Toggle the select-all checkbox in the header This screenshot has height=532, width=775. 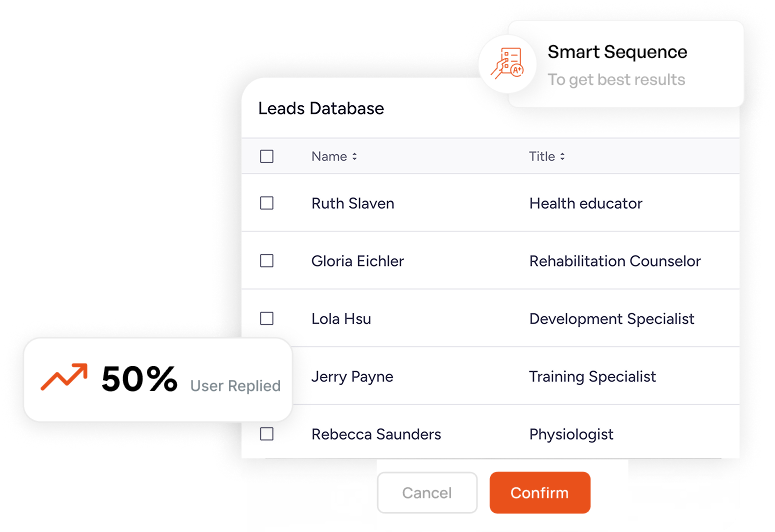[267, 156]
